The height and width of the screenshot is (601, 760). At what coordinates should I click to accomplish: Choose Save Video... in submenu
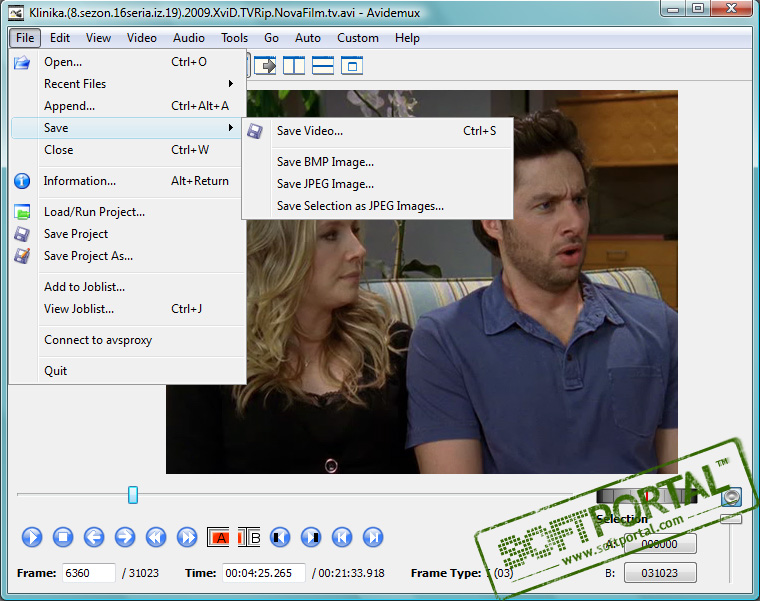tap(378, 131)
